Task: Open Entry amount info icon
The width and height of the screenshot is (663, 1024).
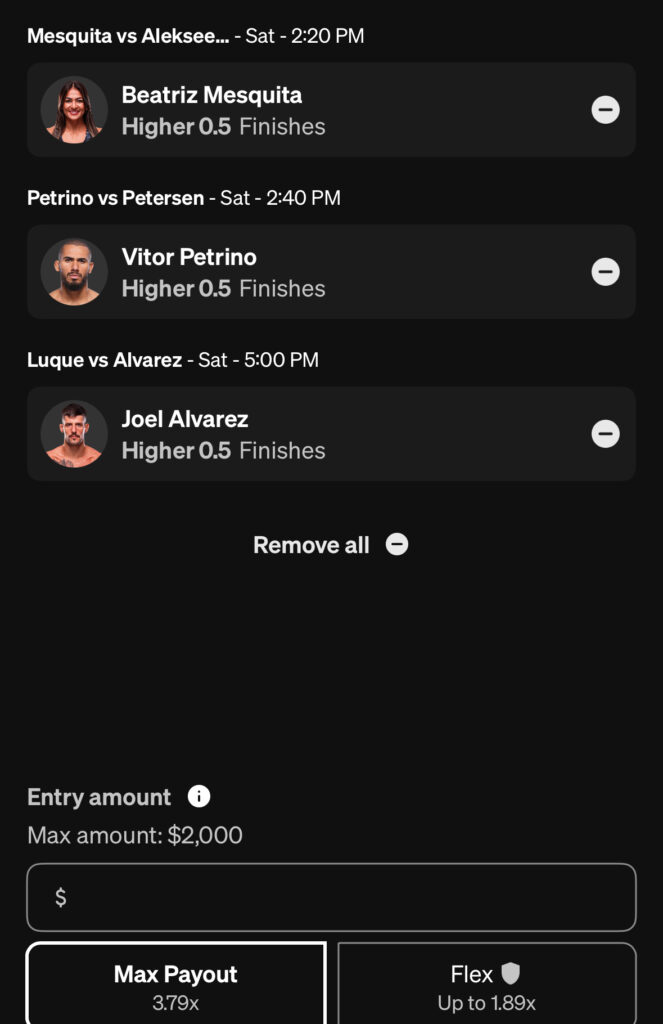Action: click(x=199, y=797)
